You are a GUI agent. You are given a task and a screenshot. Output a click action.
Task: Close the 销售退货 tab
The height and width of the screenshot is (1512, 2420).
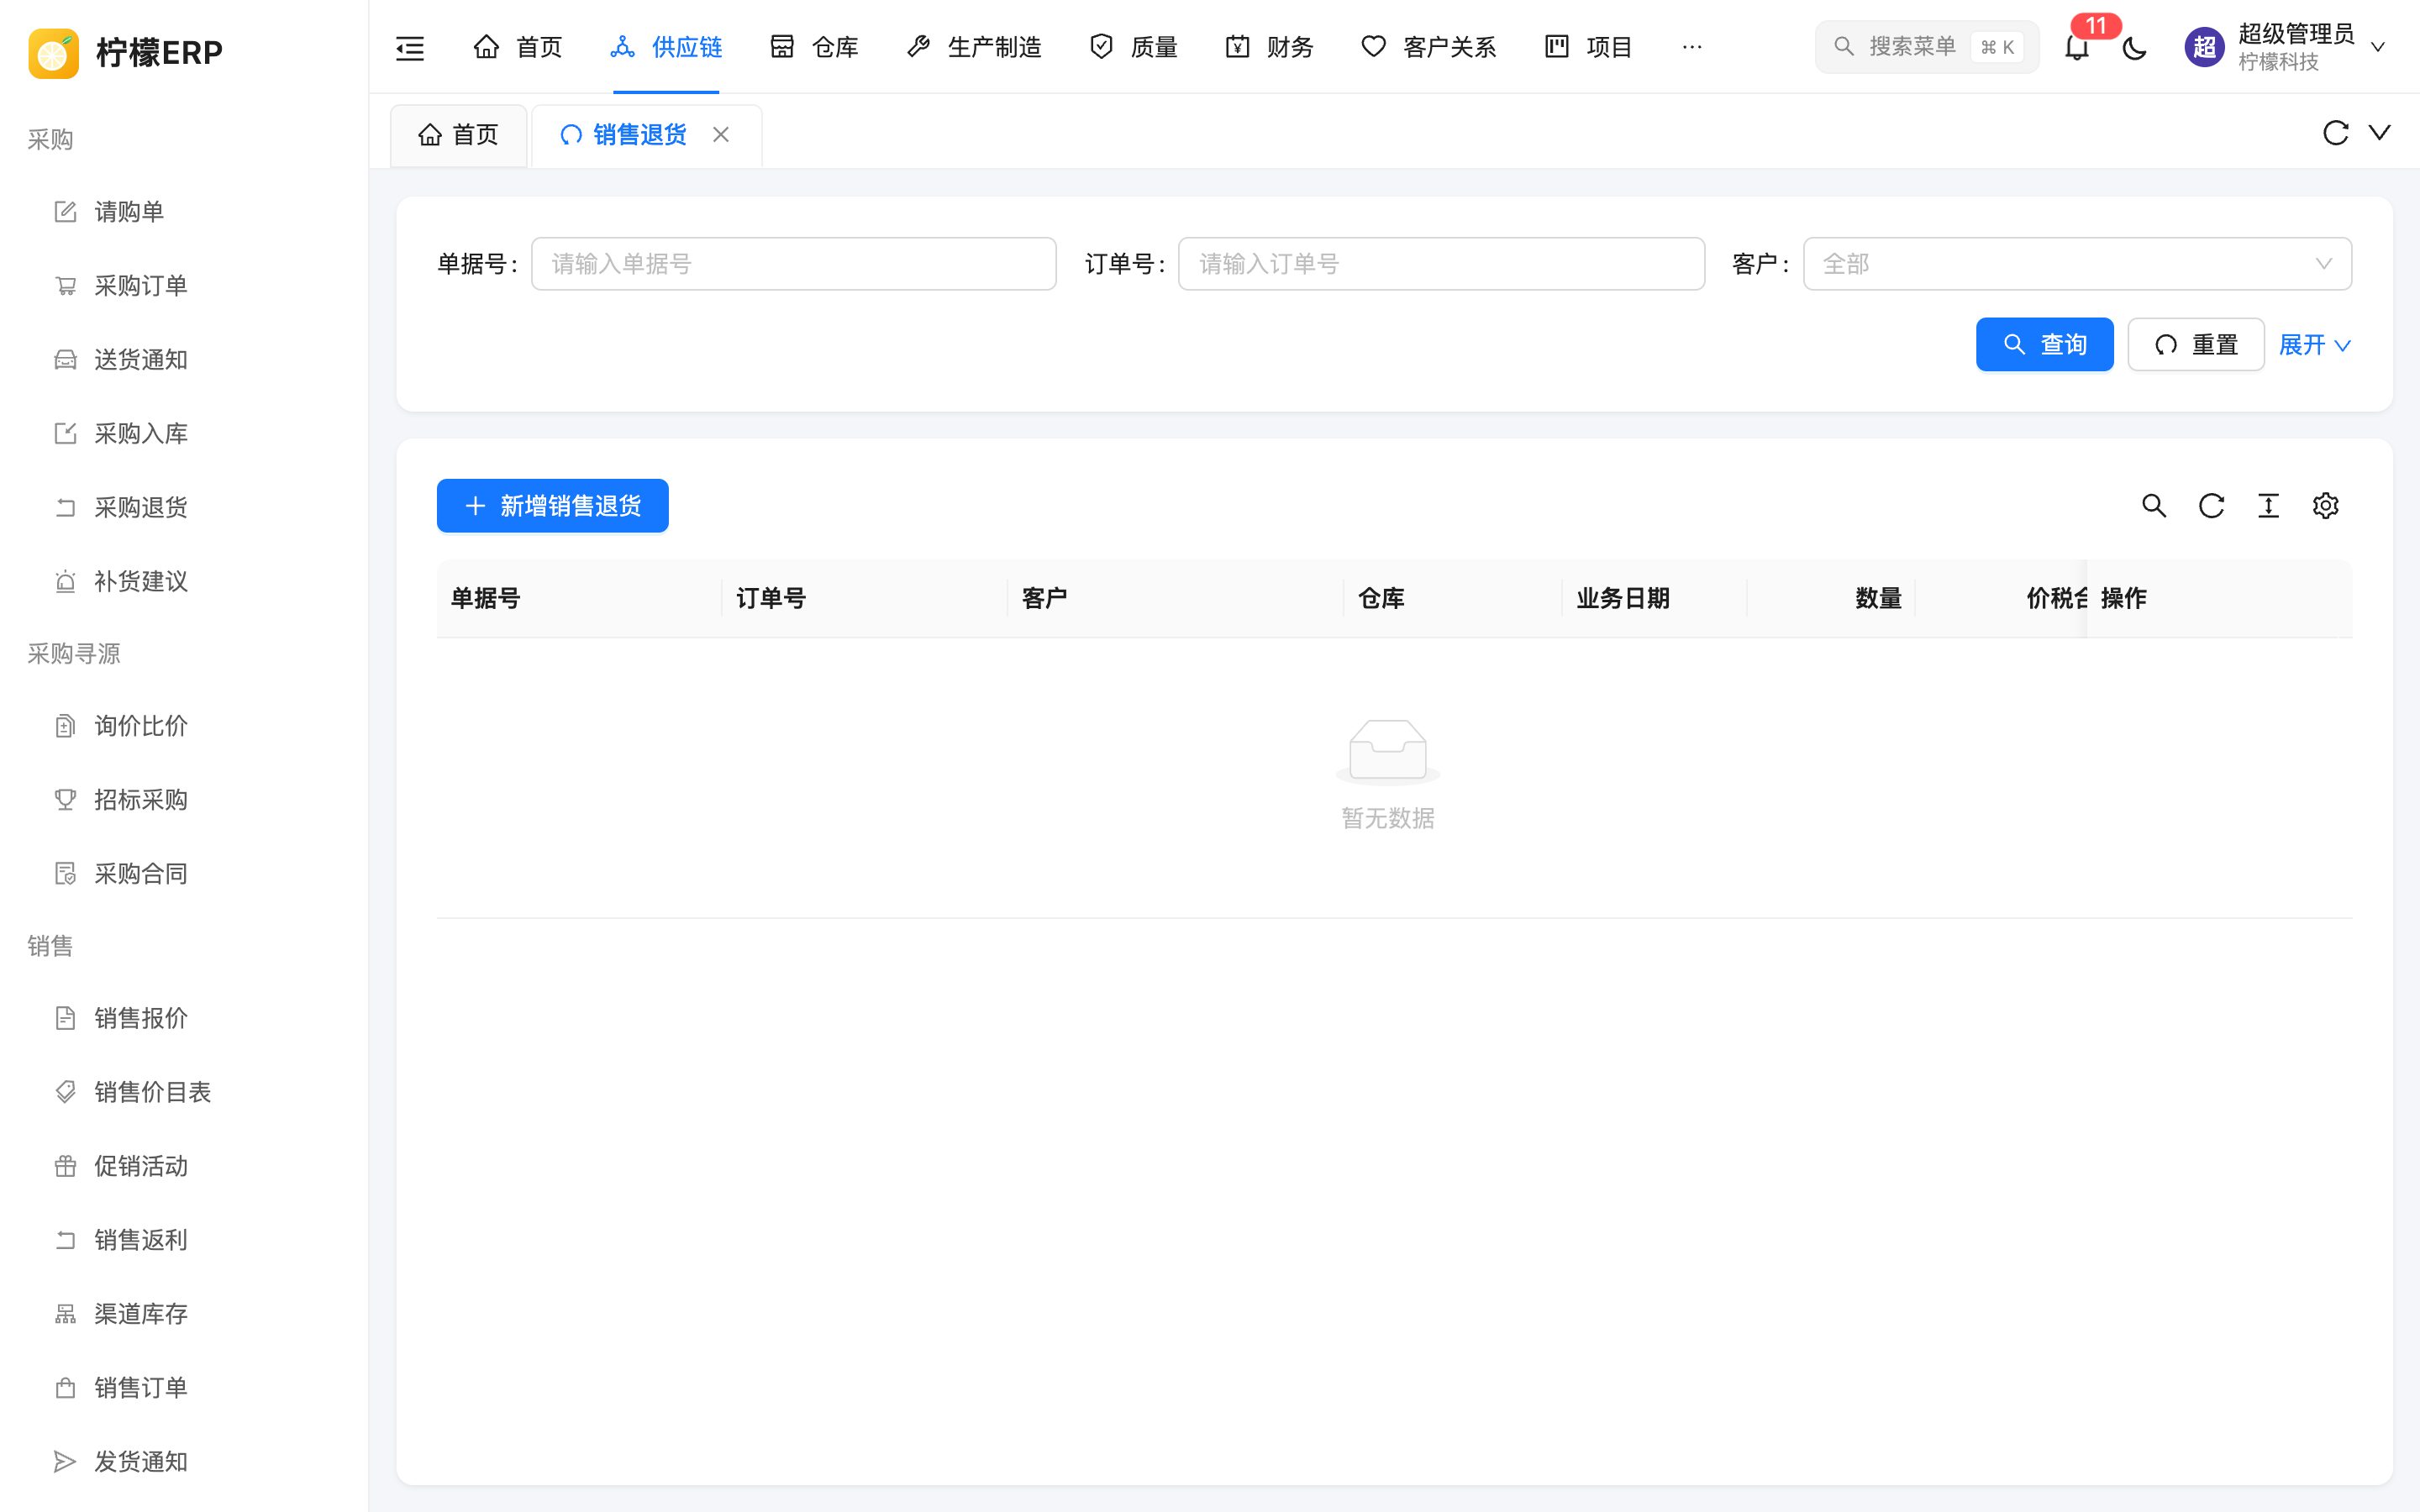pos(721,135)
